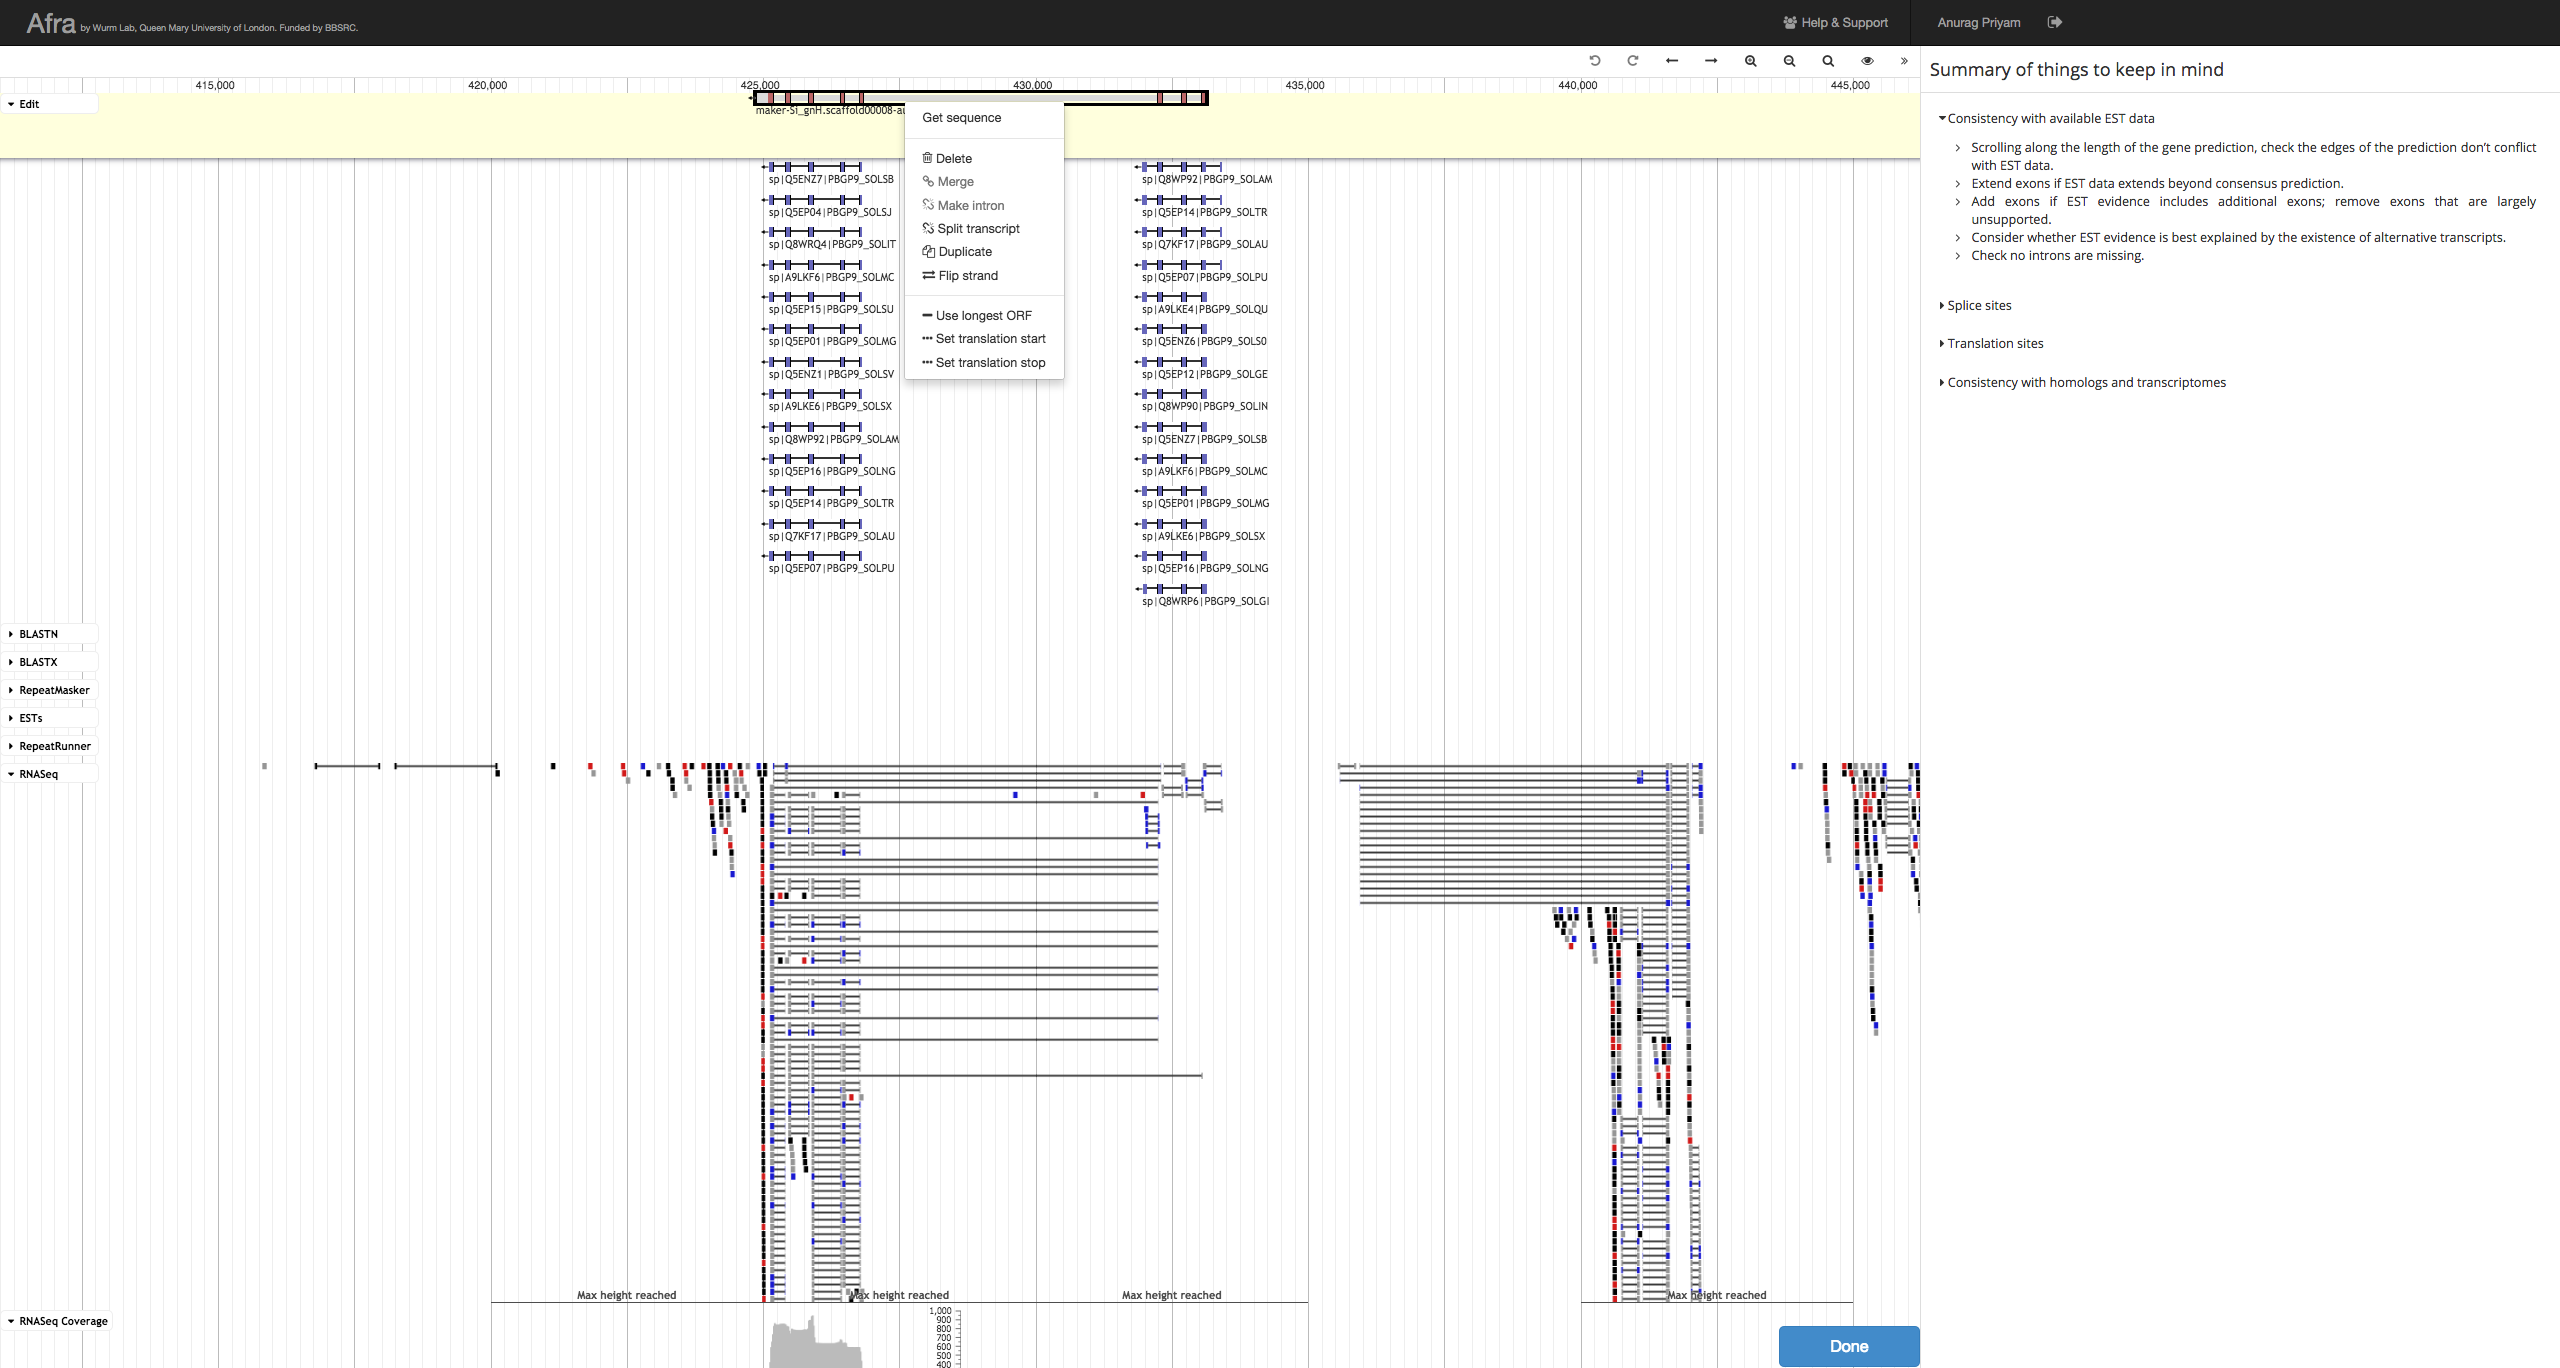2560x1368 pixels.
Task: Click the logout icon beside Anurag Priyam
Action: [2055, 22]
